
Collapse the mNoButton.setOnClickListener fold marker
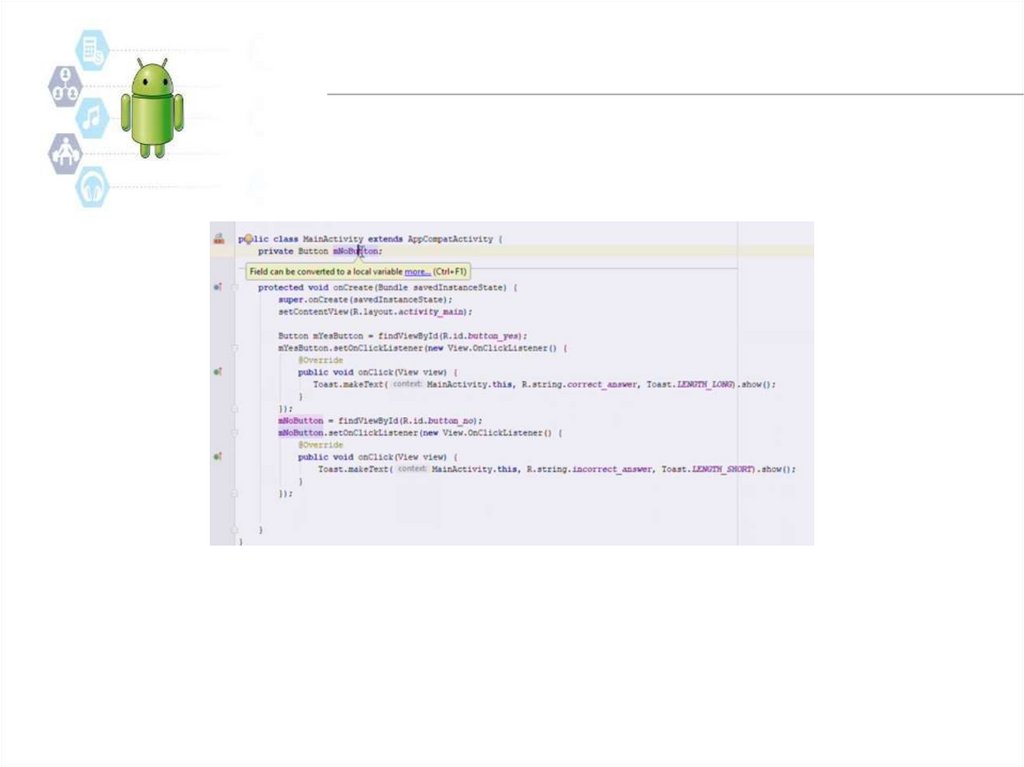(x=235, y=433)
